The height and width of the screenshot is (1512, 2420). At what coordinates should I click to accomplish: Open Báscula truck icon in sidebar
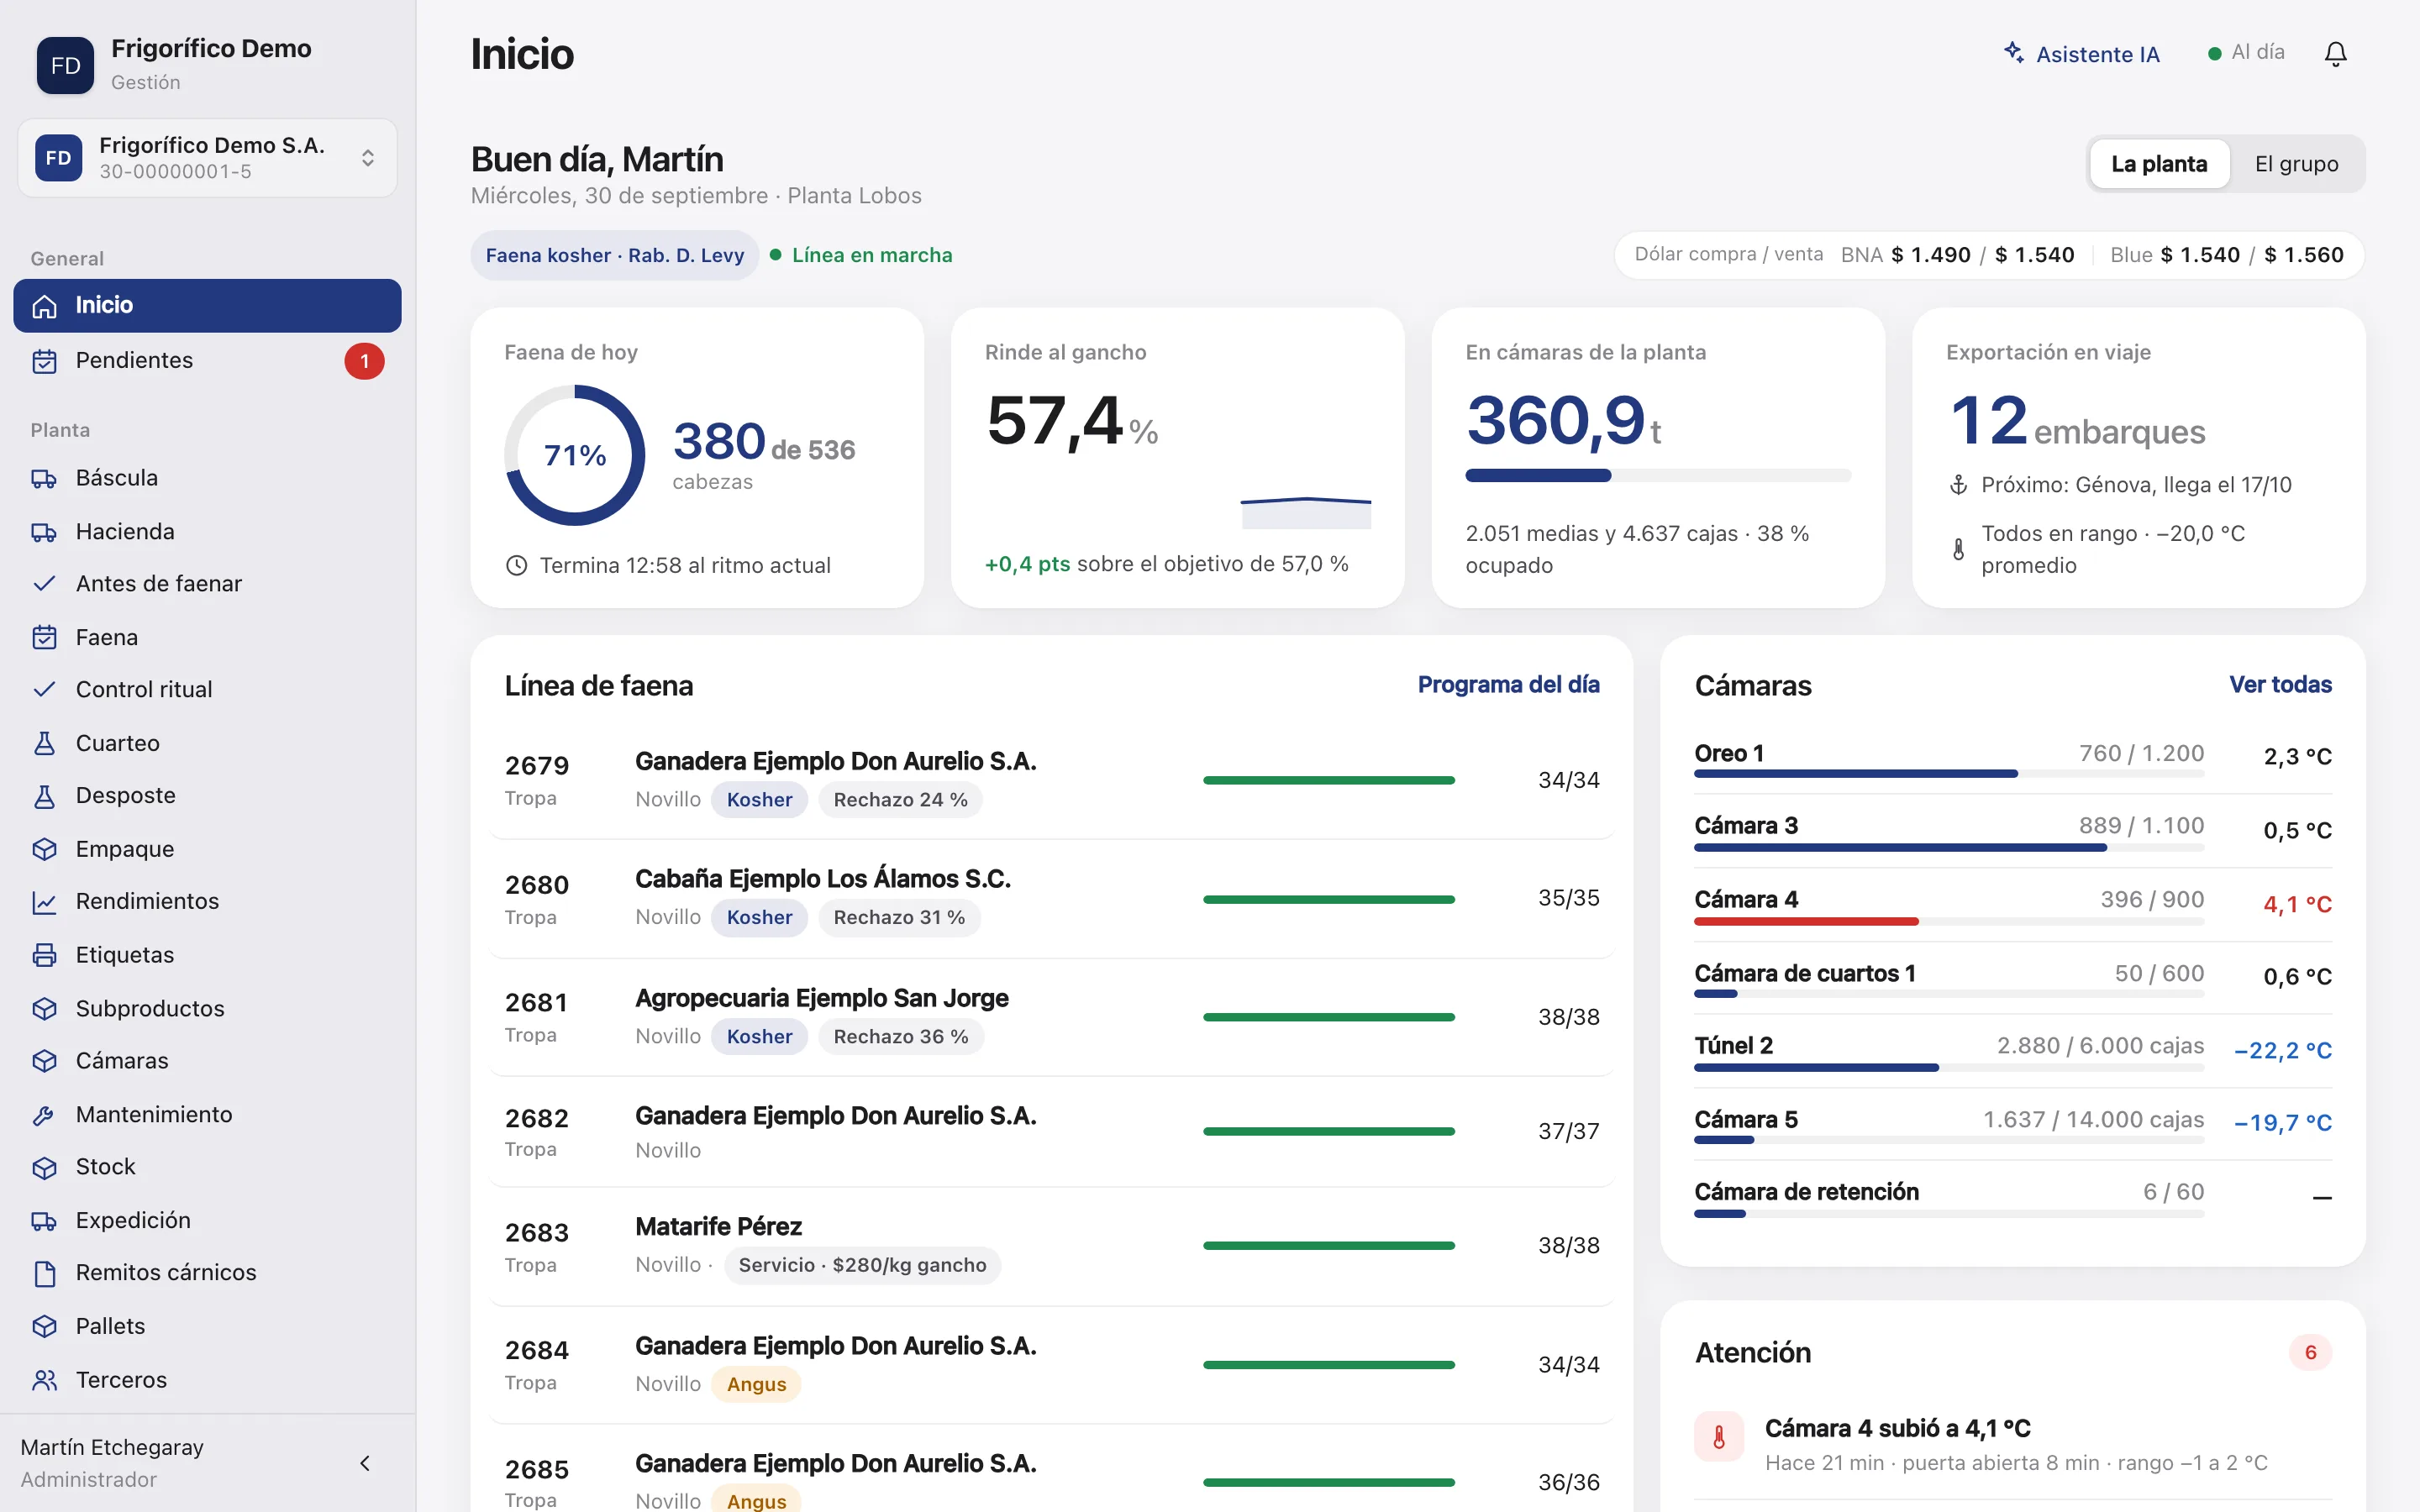point(44,478)
